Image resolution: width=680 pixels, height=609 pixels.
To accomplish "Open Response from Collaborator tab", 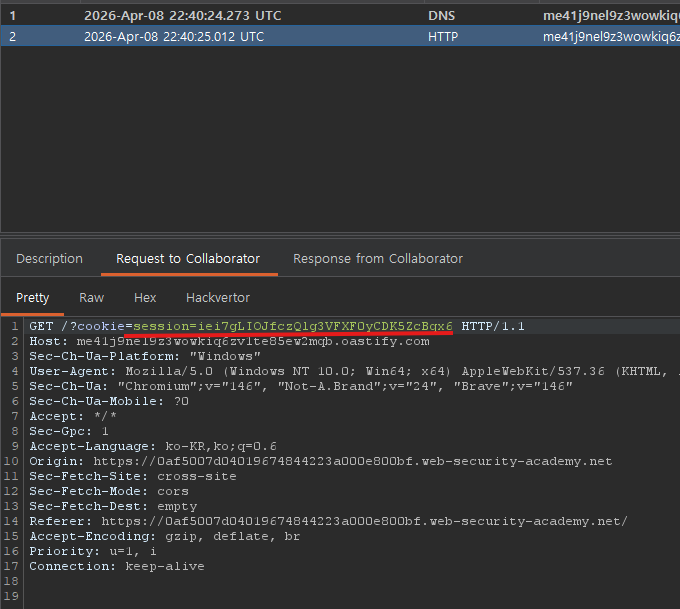I will pos(378,259).
